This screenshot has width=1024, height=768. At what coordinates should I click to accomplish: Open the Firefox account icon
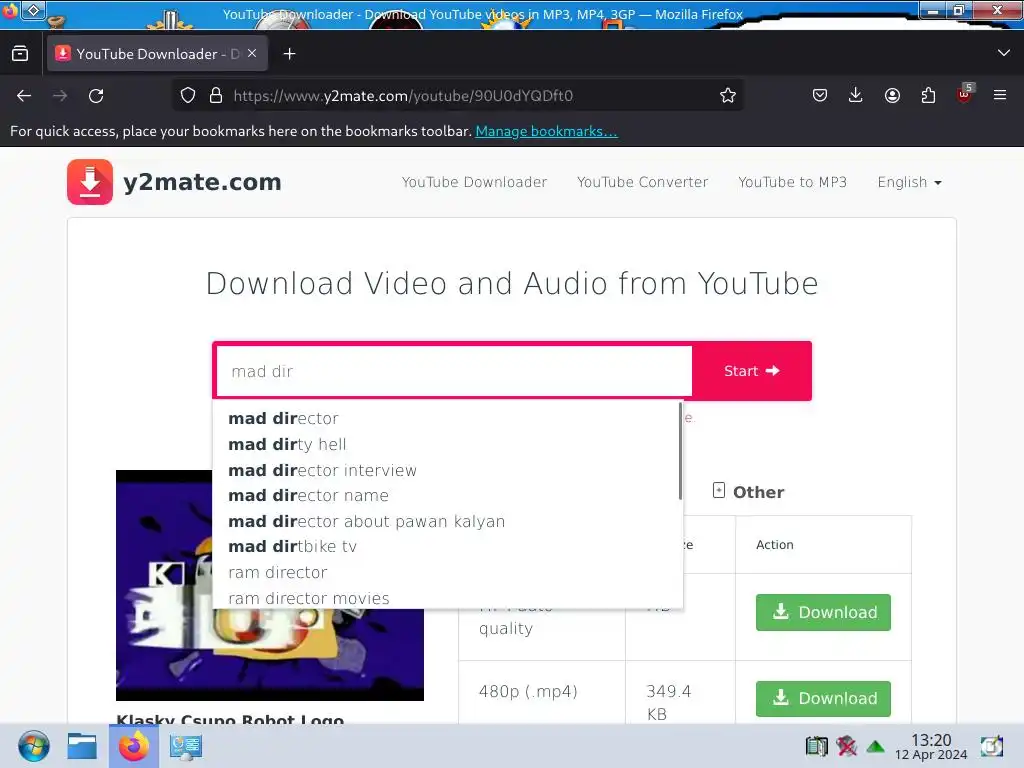pos(892,96)
